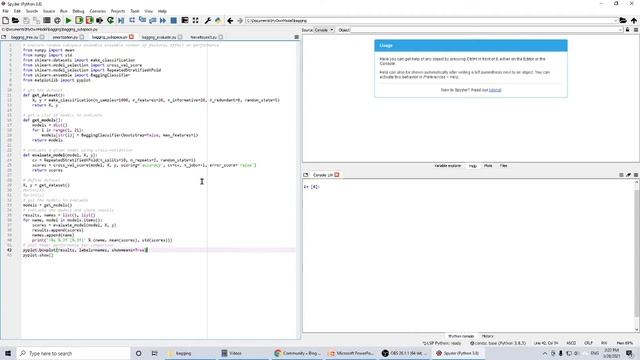Viewport: 640px width, 360px height.
Task: Browse a working directory folder icon
Action: 623,20
